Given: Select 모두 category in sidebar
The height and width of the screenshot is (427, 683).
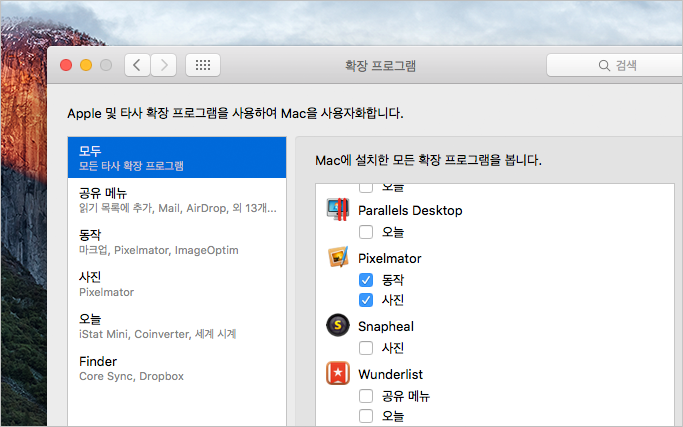Looking at the screenshot, I should [177, 157].
